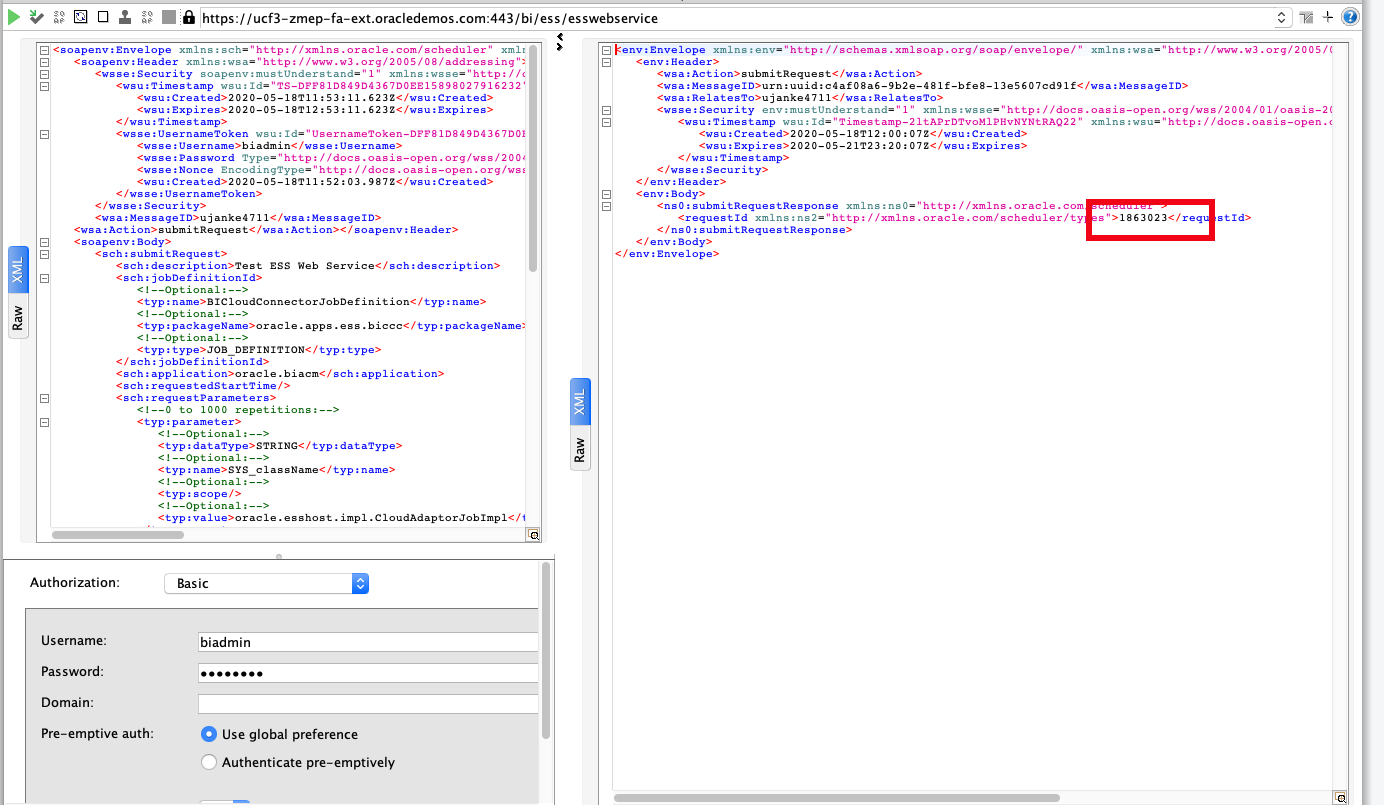Image resolution: width=1384 pixels, height=805 pixels.
Task: Click the padlock icon beside the URL
Action: (x=188, y=17)
